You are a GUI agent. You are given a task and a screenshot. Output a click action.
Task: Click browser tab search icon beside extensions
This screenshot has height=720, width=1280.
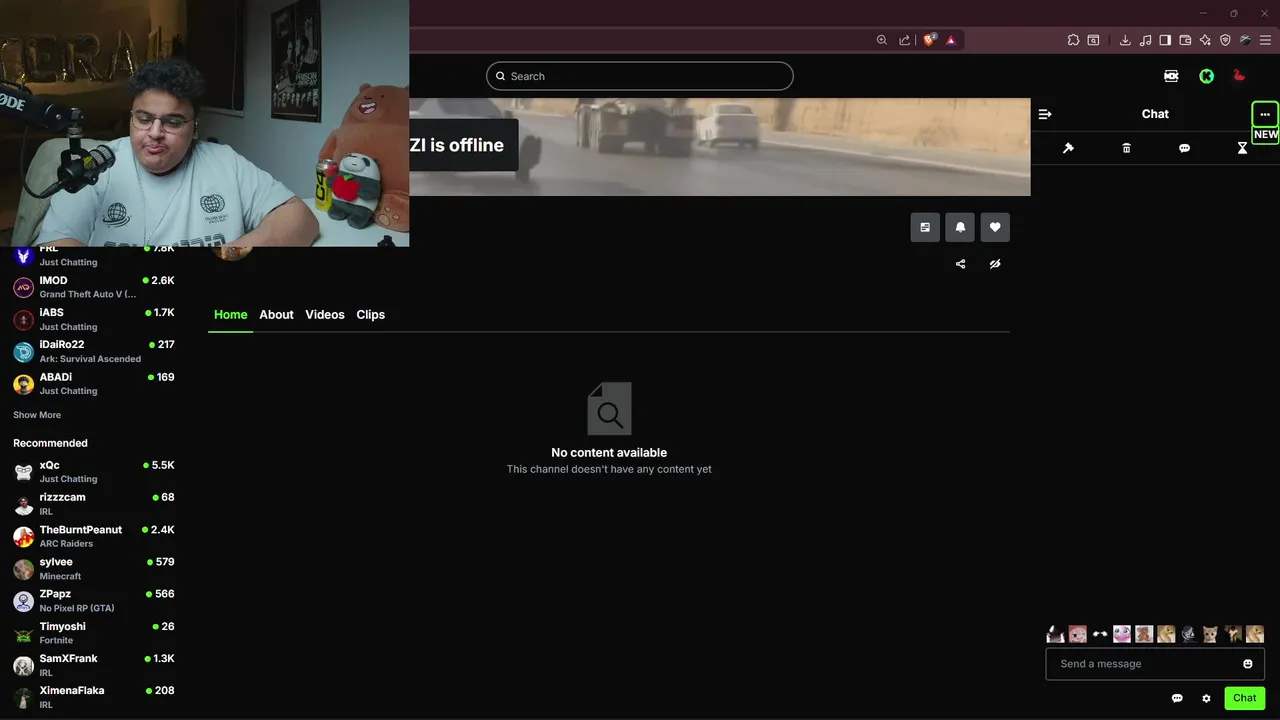1093,40
